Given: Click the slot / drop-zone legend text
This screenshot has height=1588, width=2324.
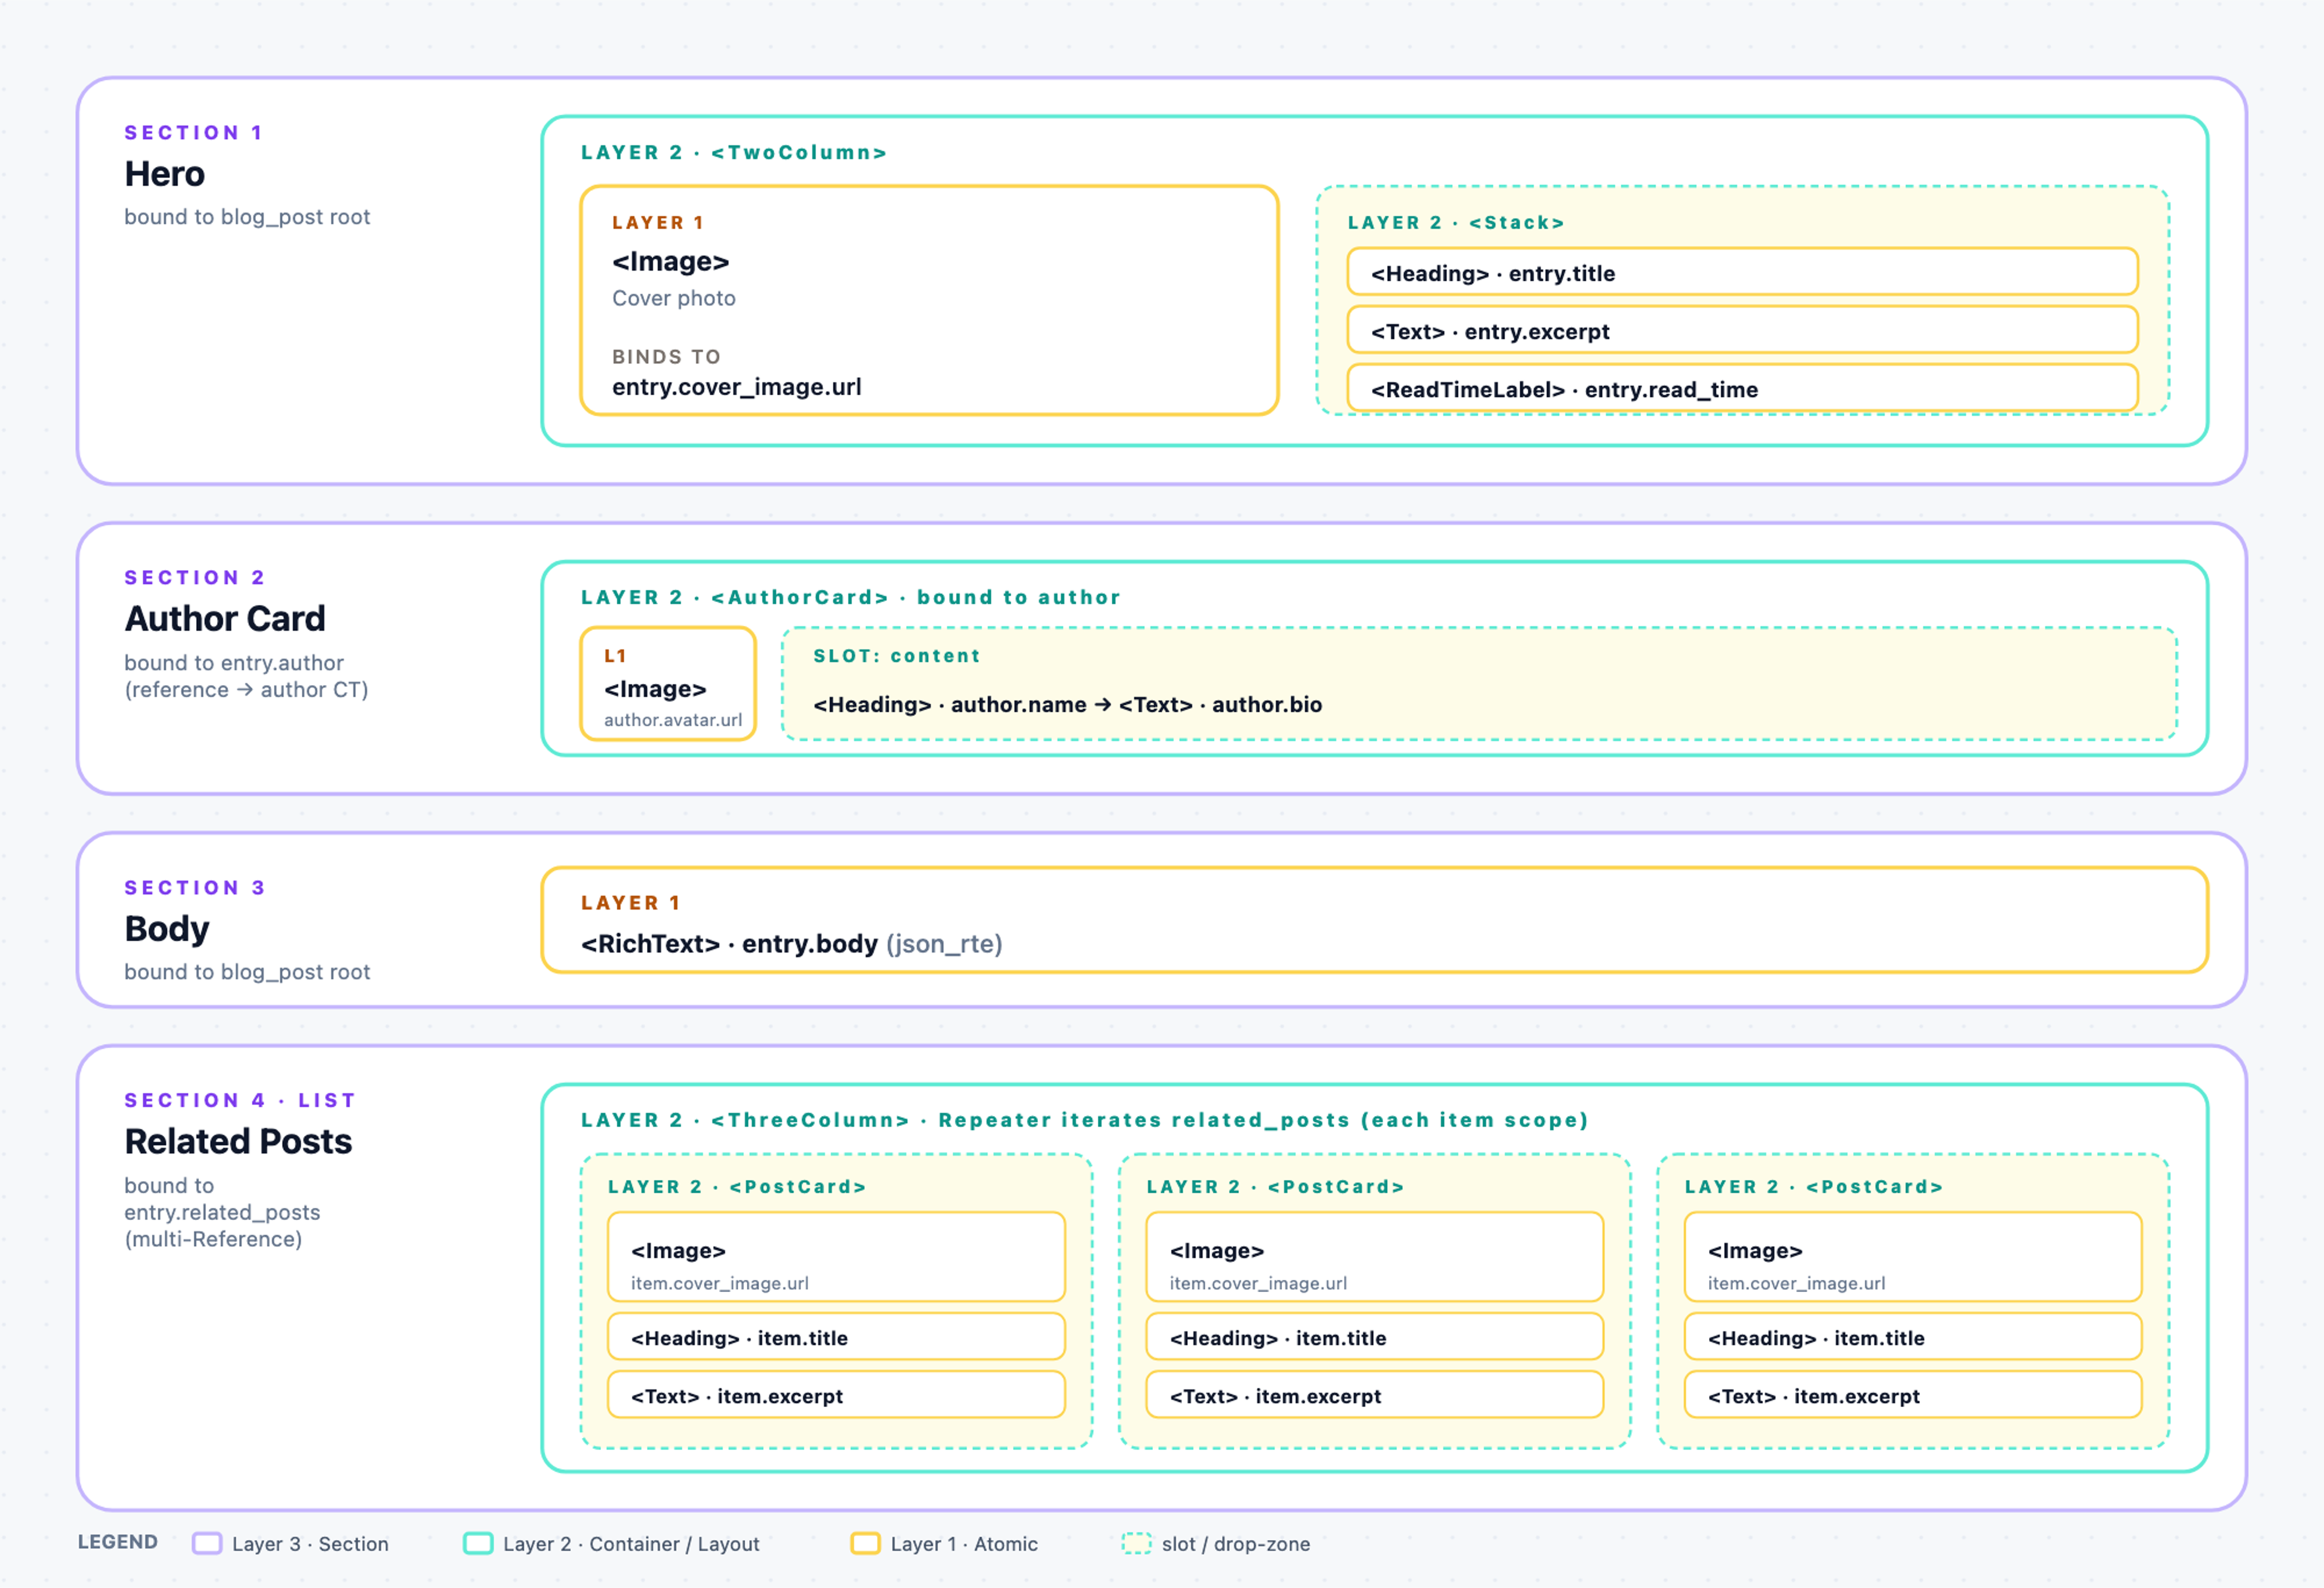Looking at the screenshot, I should (x=1235, y=1543).
